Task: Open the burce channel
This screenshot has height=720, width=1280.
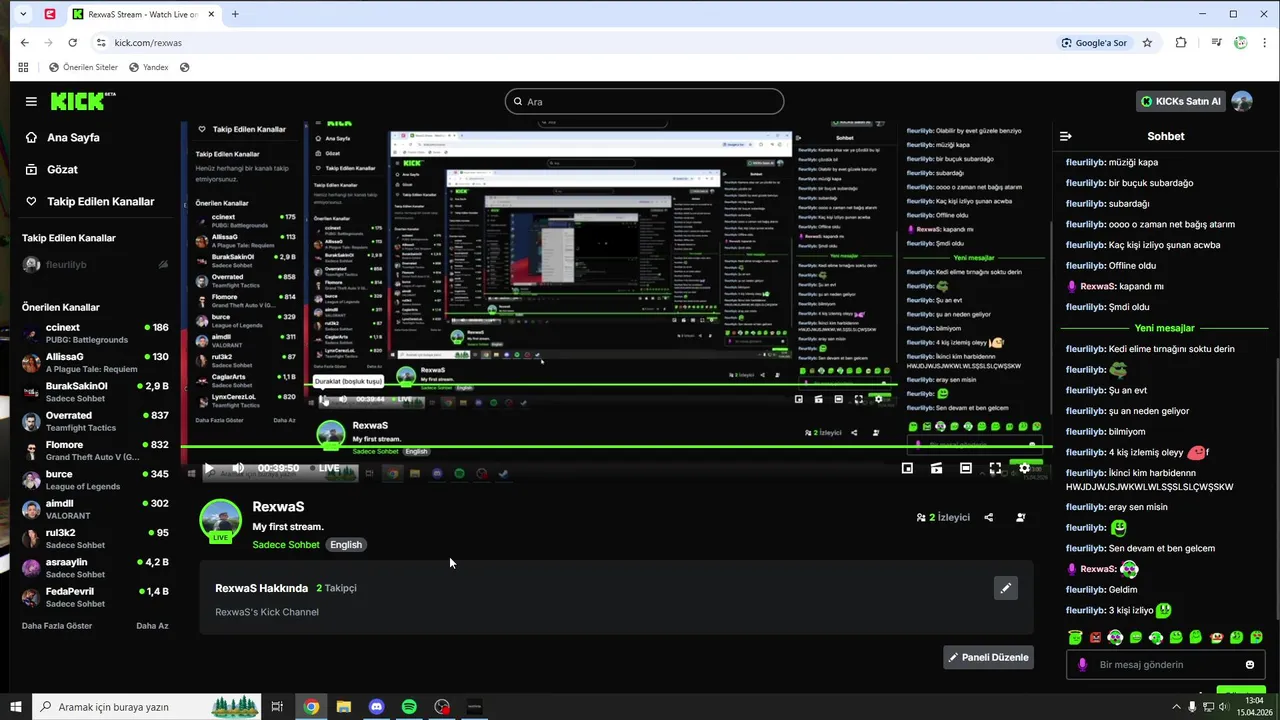Action: click(95, 480)
